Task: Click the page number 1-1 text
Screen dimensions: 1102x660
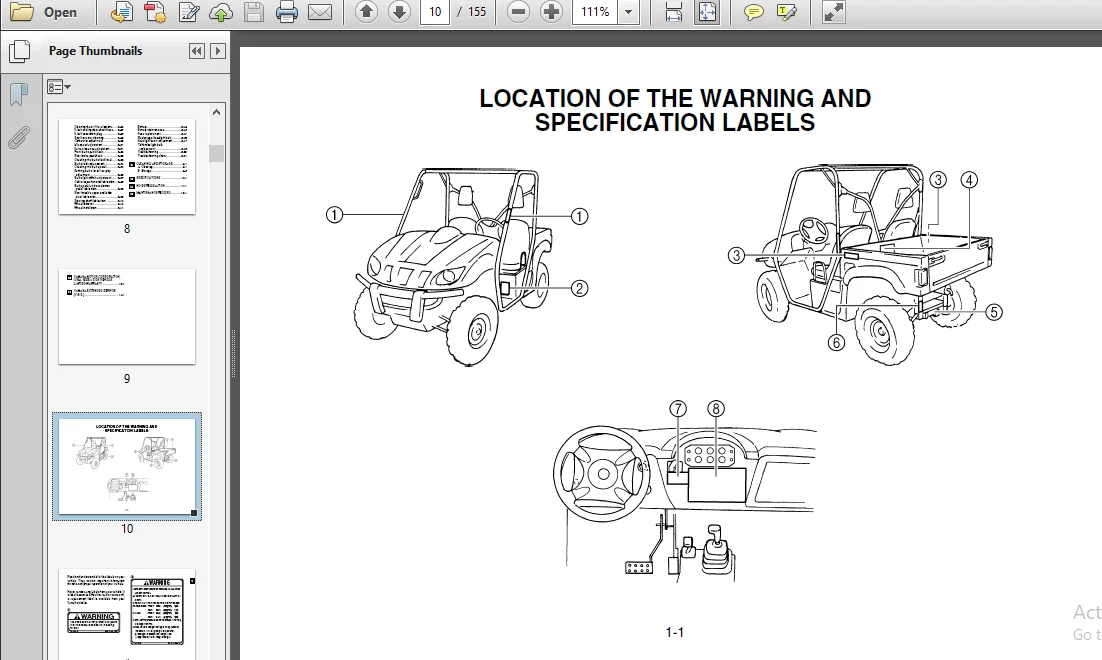Action: (x=675, y=633)
